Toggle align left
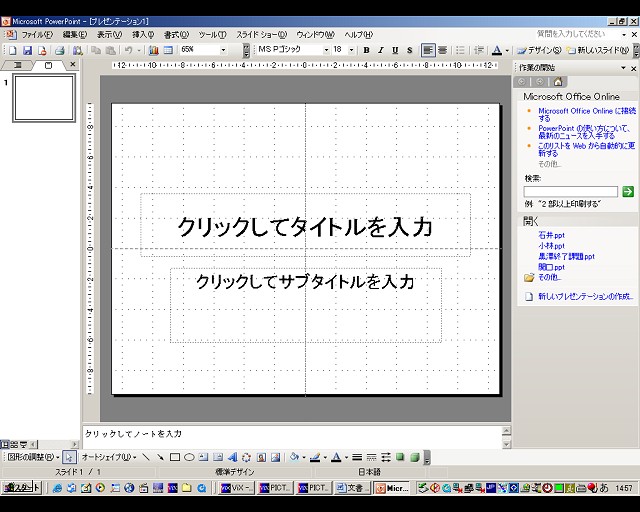This screenshot has width=640, height=512. tap(428, 50)
